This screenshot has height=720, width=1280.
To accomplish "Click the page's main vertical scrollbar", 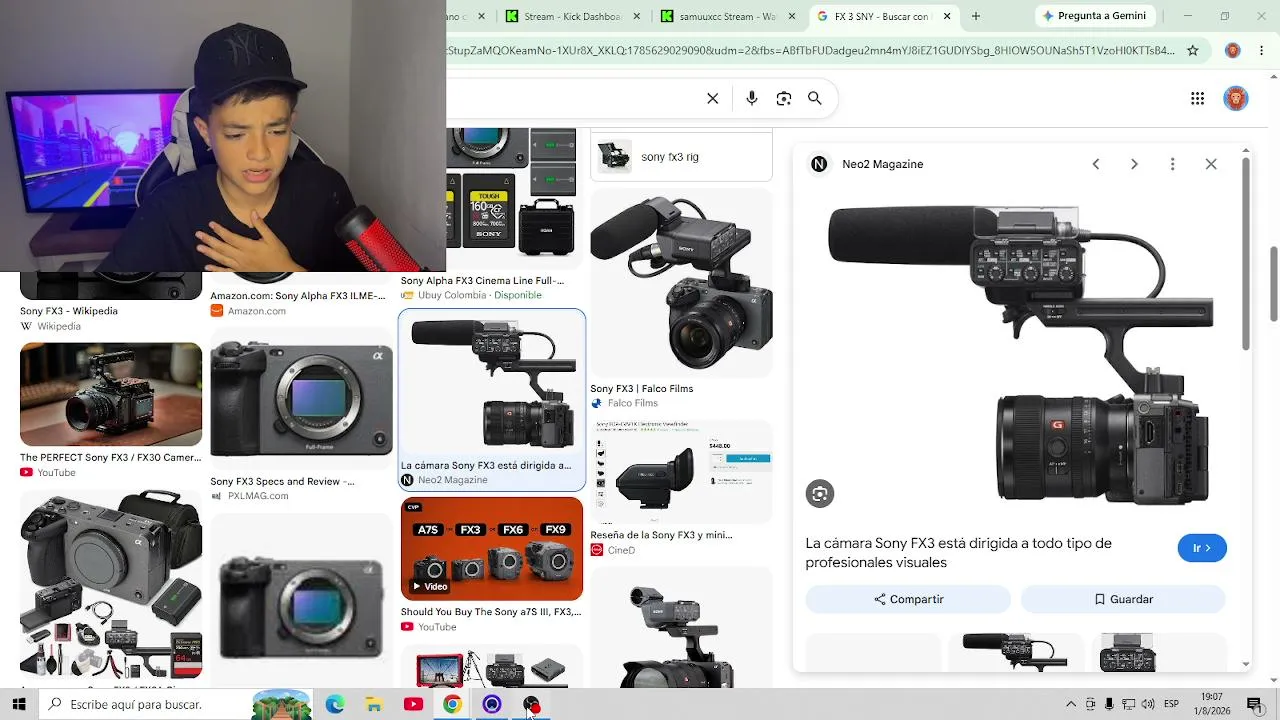I will 1274,284.
